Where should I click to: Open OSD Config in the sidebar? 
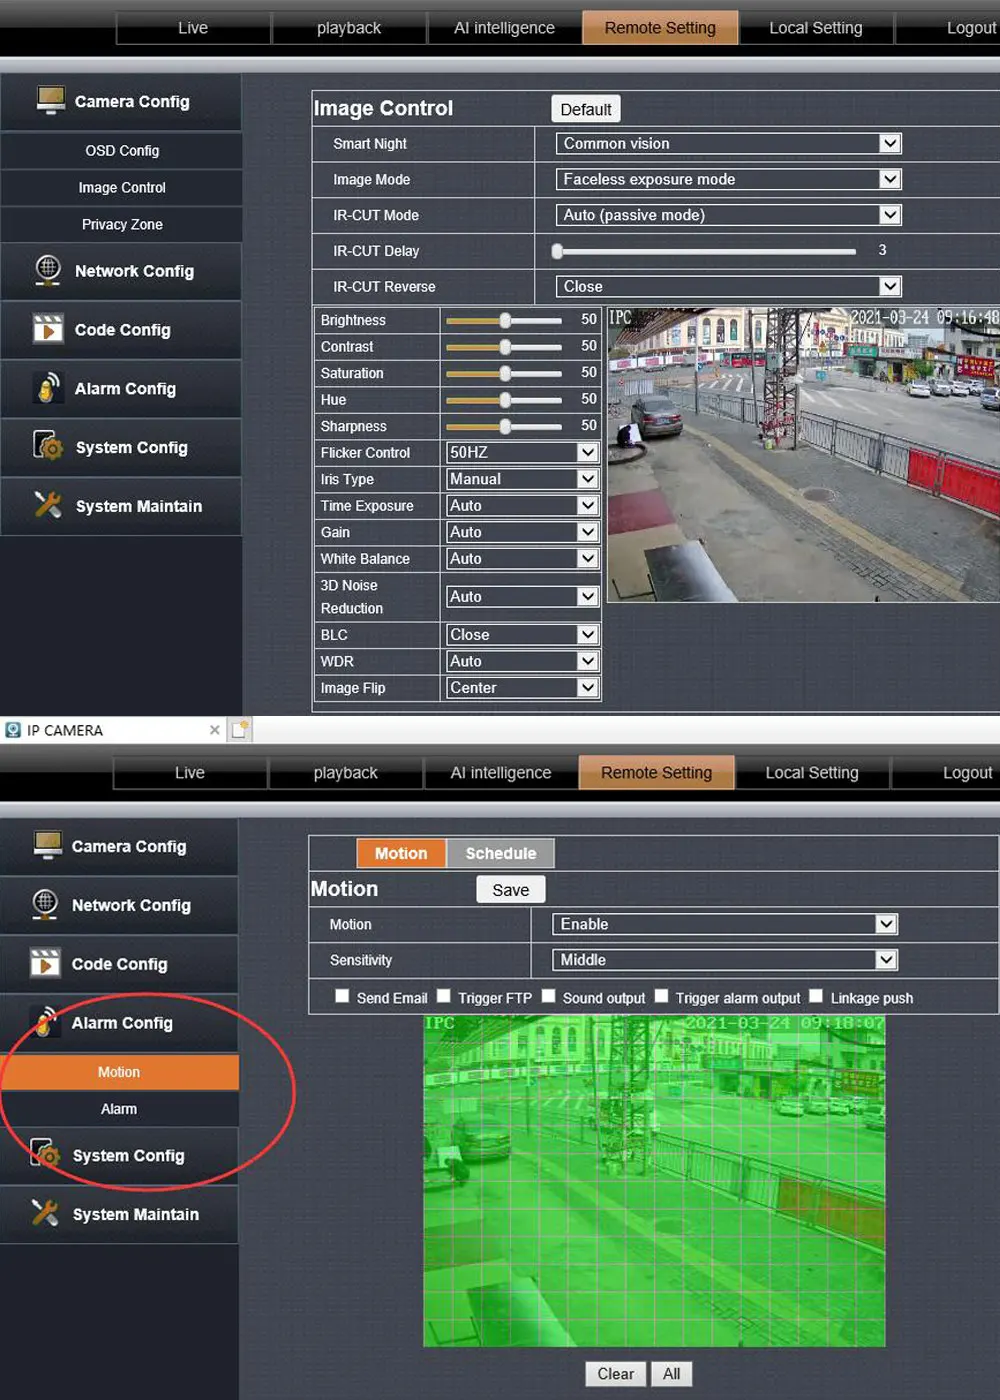click(122, 150)
